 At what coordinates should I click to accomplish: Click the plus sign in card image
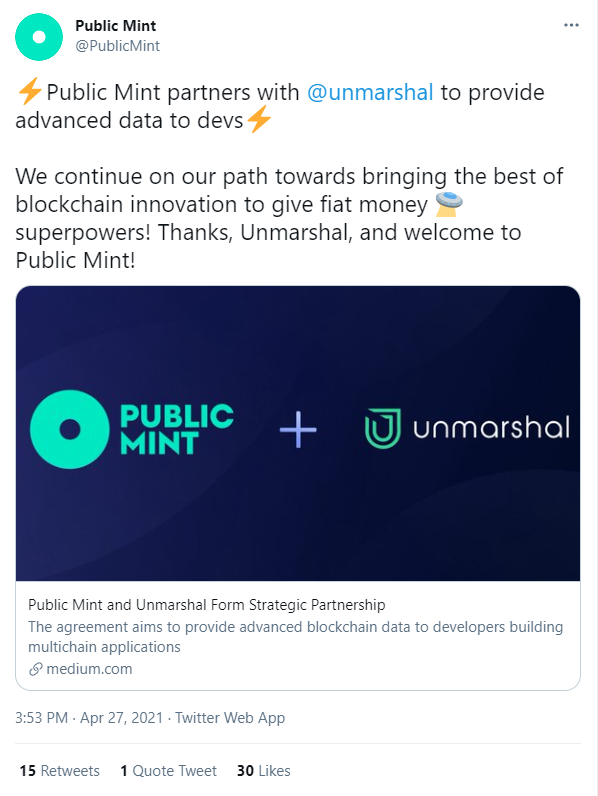click(298, 429)
